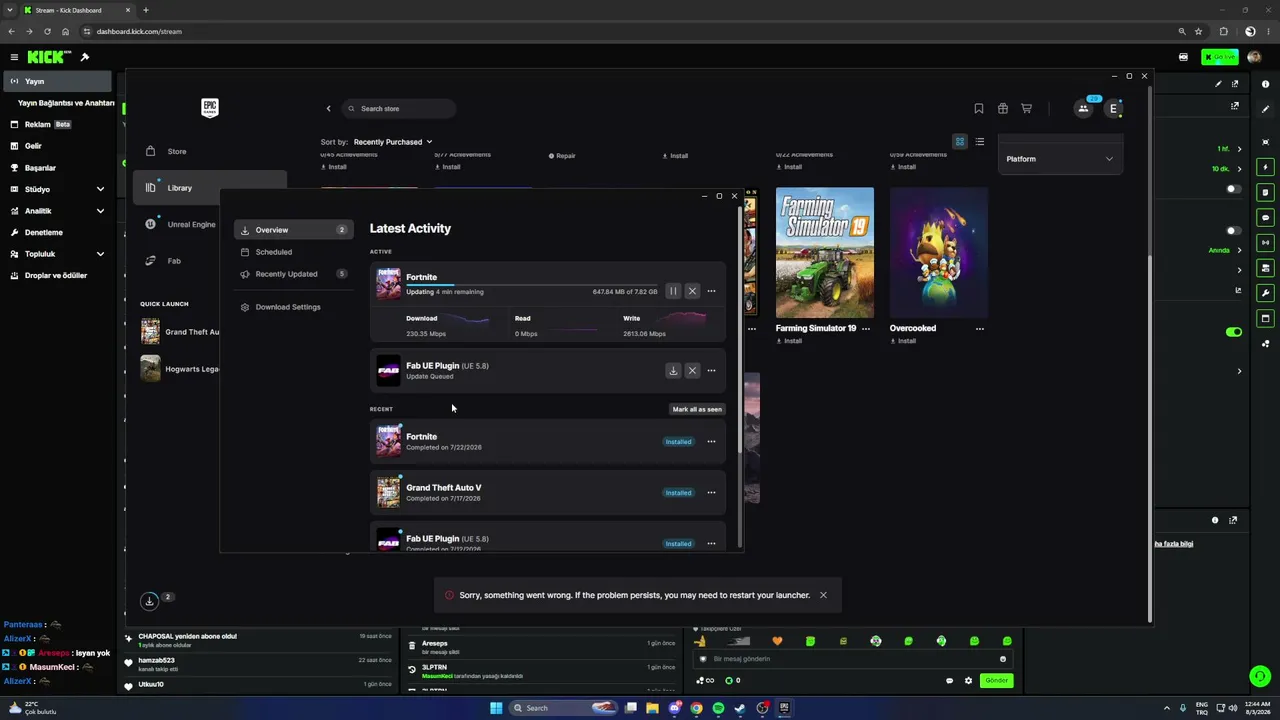Screen dimensions: 1280x720
Task: Open the Epic gift redeem icon
Action: pos(1003,108)
